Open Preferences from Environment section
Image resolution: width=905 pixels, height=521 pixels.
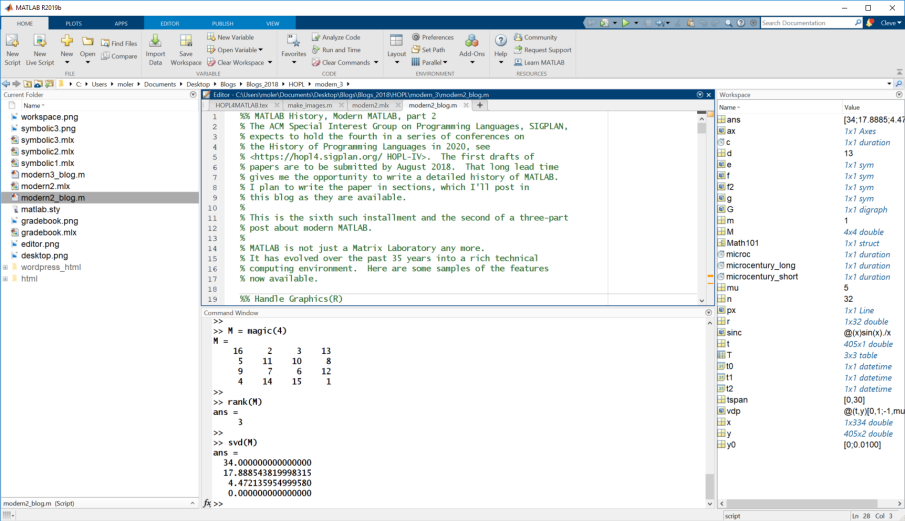[x=432, y=37]
